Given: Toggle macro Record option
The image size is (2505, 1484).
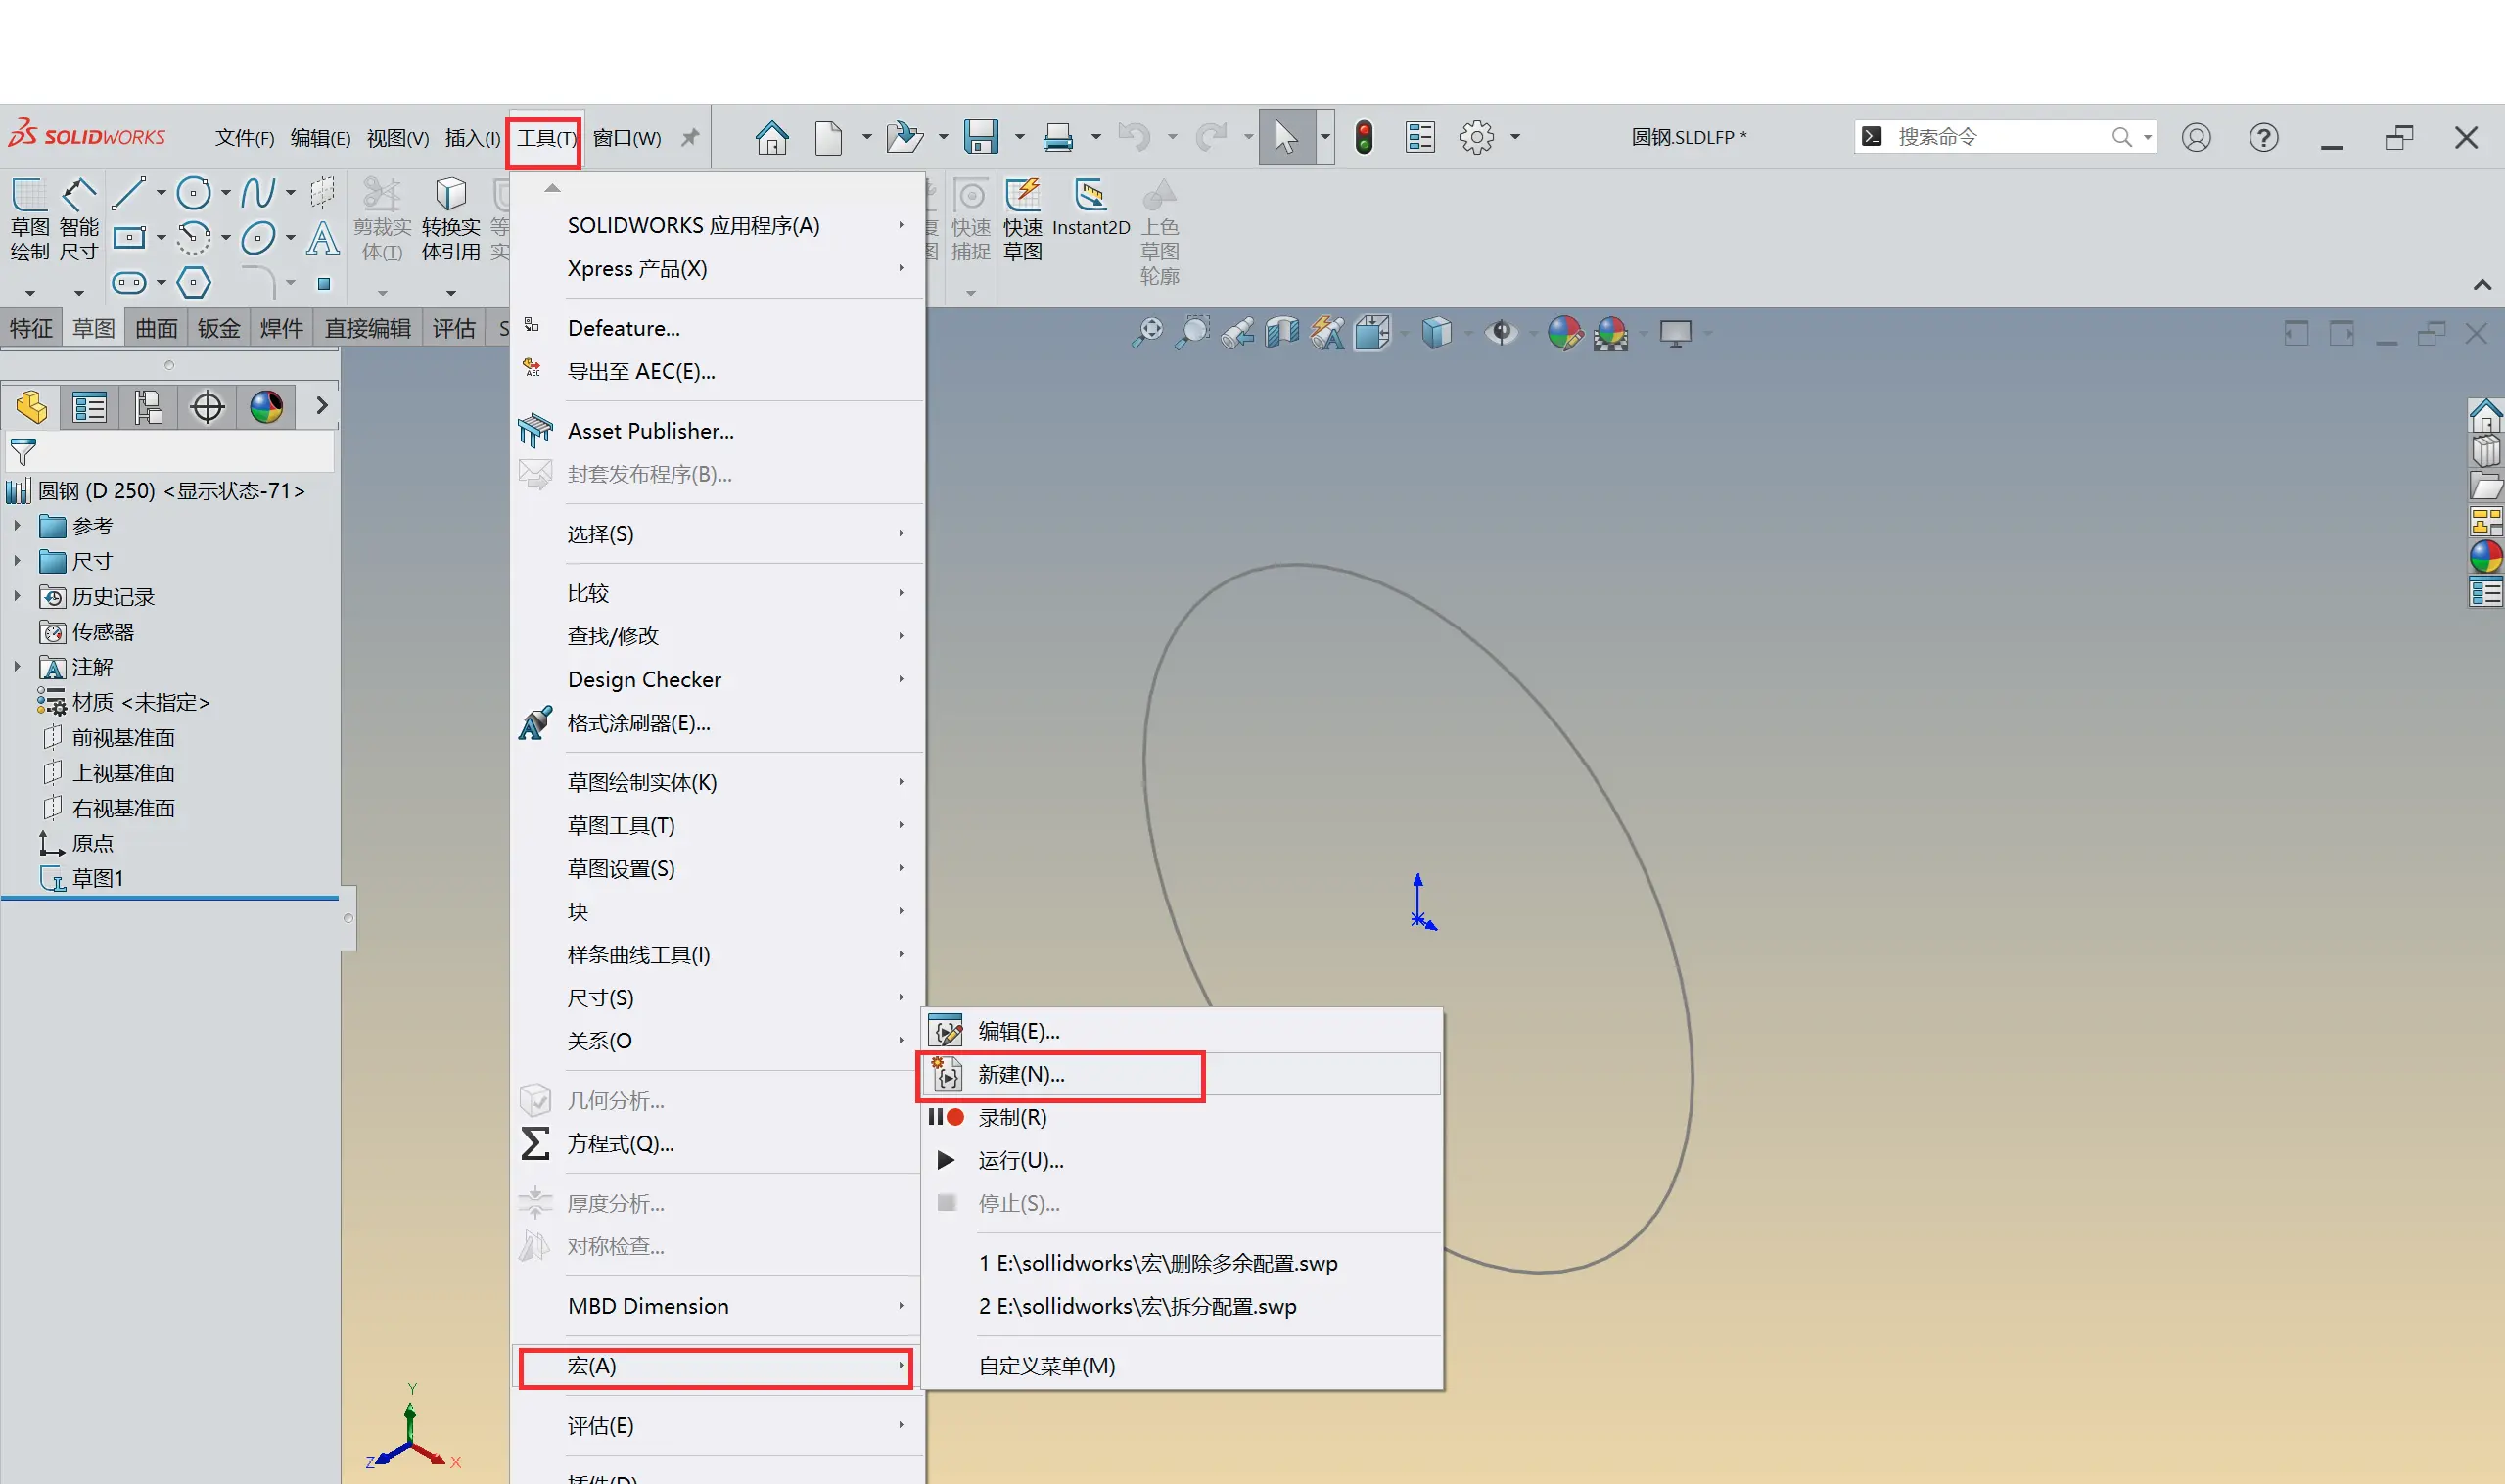Looking at the screenshot, I should pos(1012,1117).
